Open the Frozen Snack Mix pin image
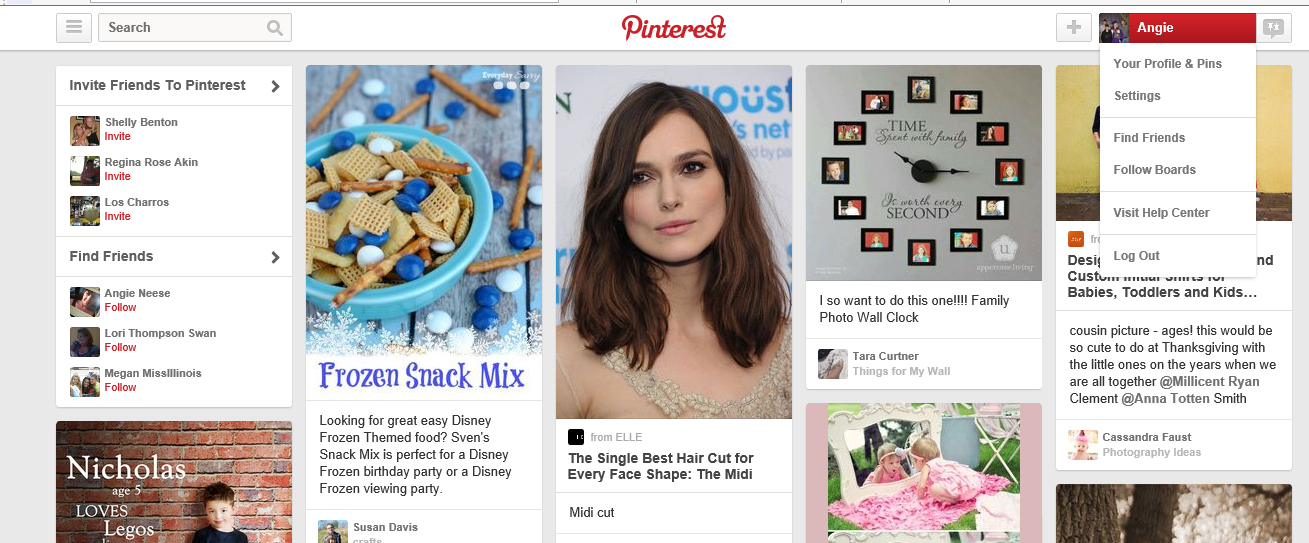 point(424,232)
